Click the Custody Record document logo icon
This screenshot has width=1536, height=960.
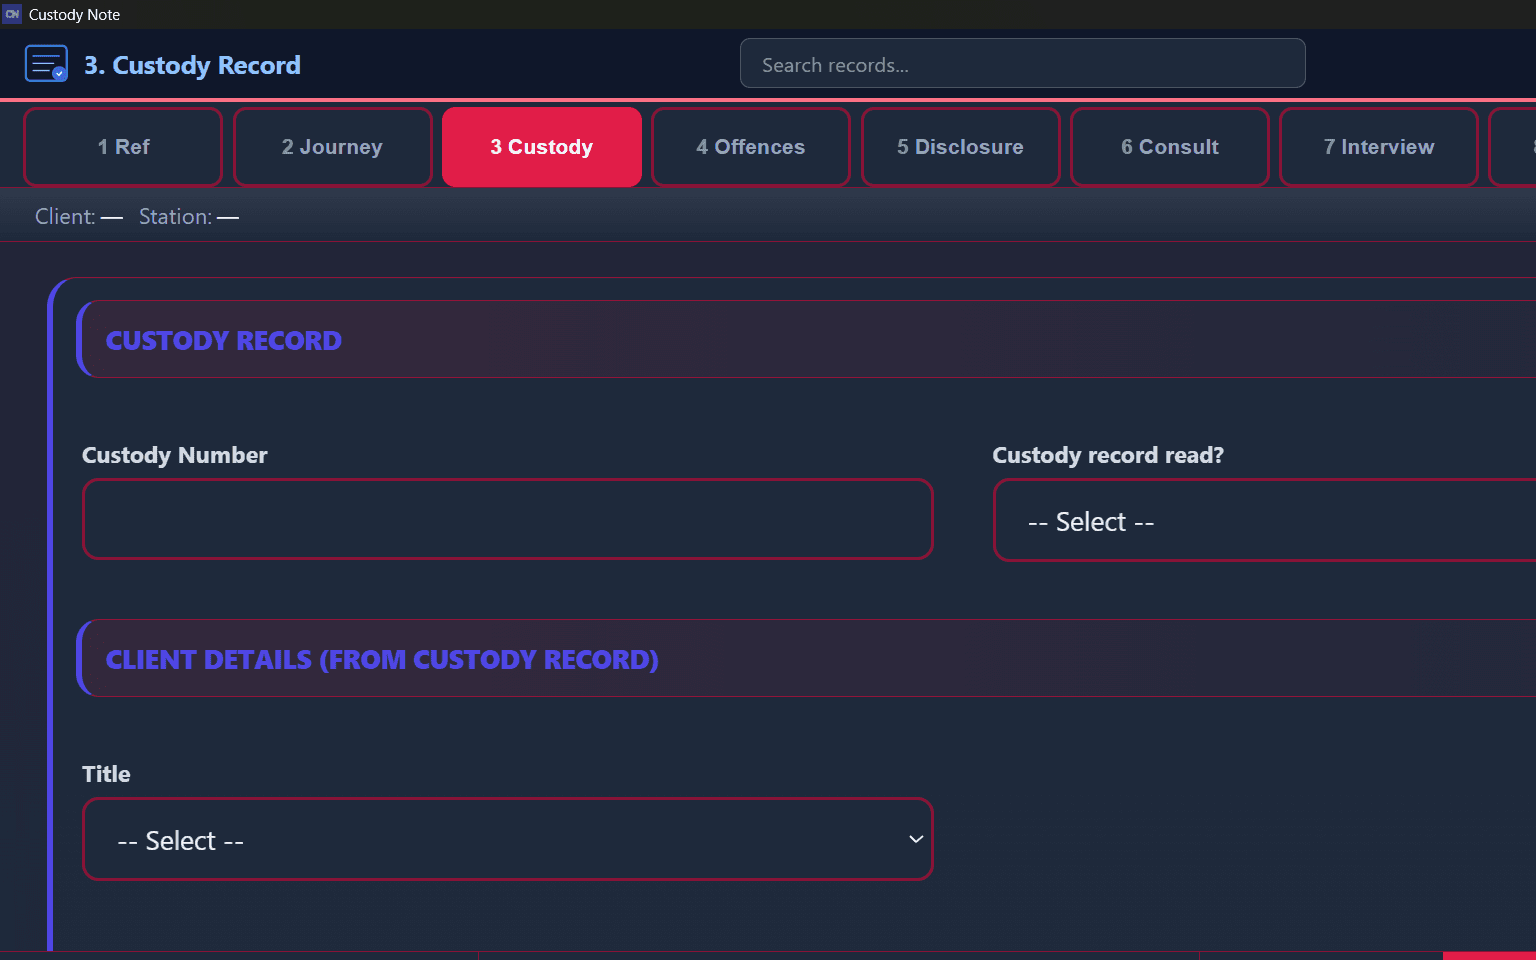coord(46,64)
